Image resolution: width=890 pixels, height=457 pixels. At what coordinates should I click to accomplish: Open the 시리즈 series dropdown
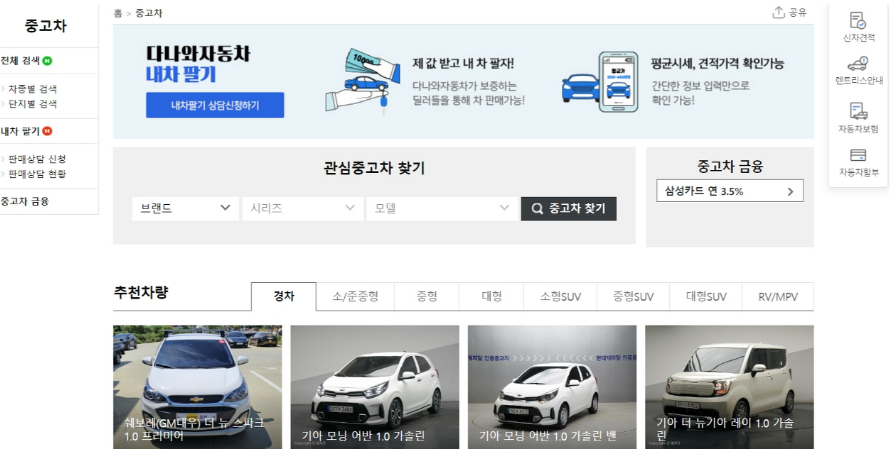tap(303, 208)
